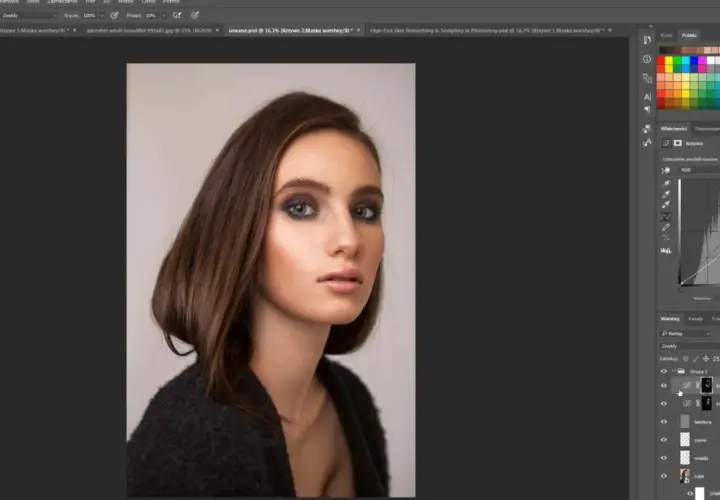This screenshot has height=500, width=720.
Task: Choose edit points to modify curve tool
Action: [x=666, y=216]
